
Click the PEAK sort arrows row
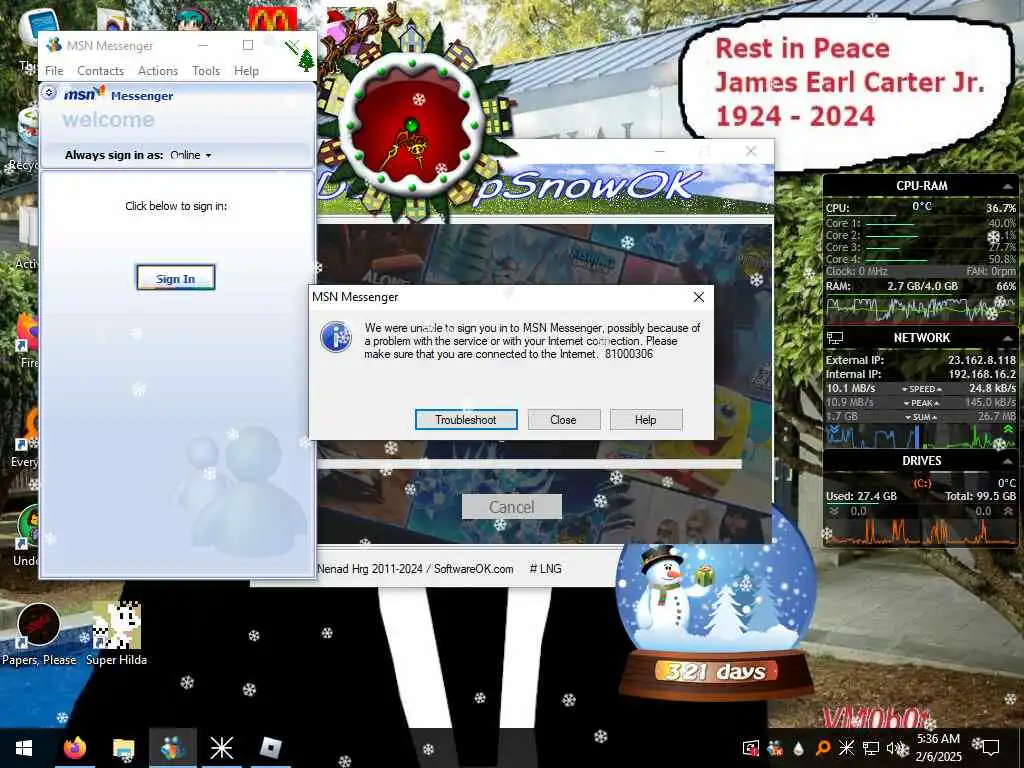click(x=921, y=403)
